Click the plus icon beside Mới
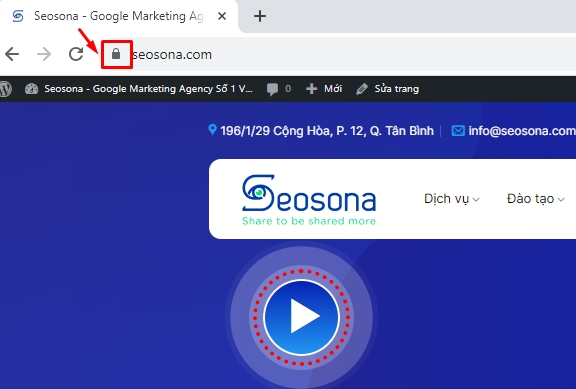Viewport: 576px width, 389px height. pyautogui.click(x=312, y=89)
